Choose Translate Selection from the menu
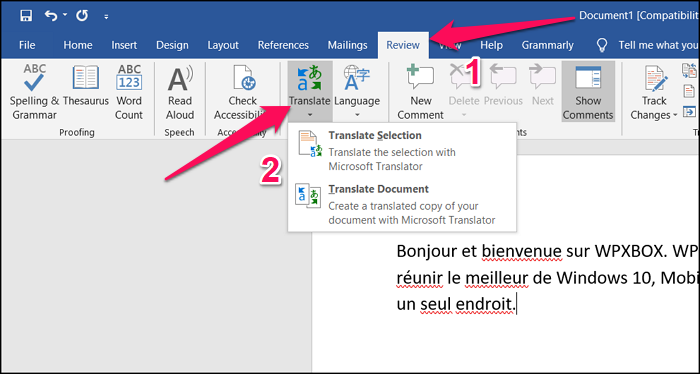This screenshot has height=374, width=700. pos(402,150)
